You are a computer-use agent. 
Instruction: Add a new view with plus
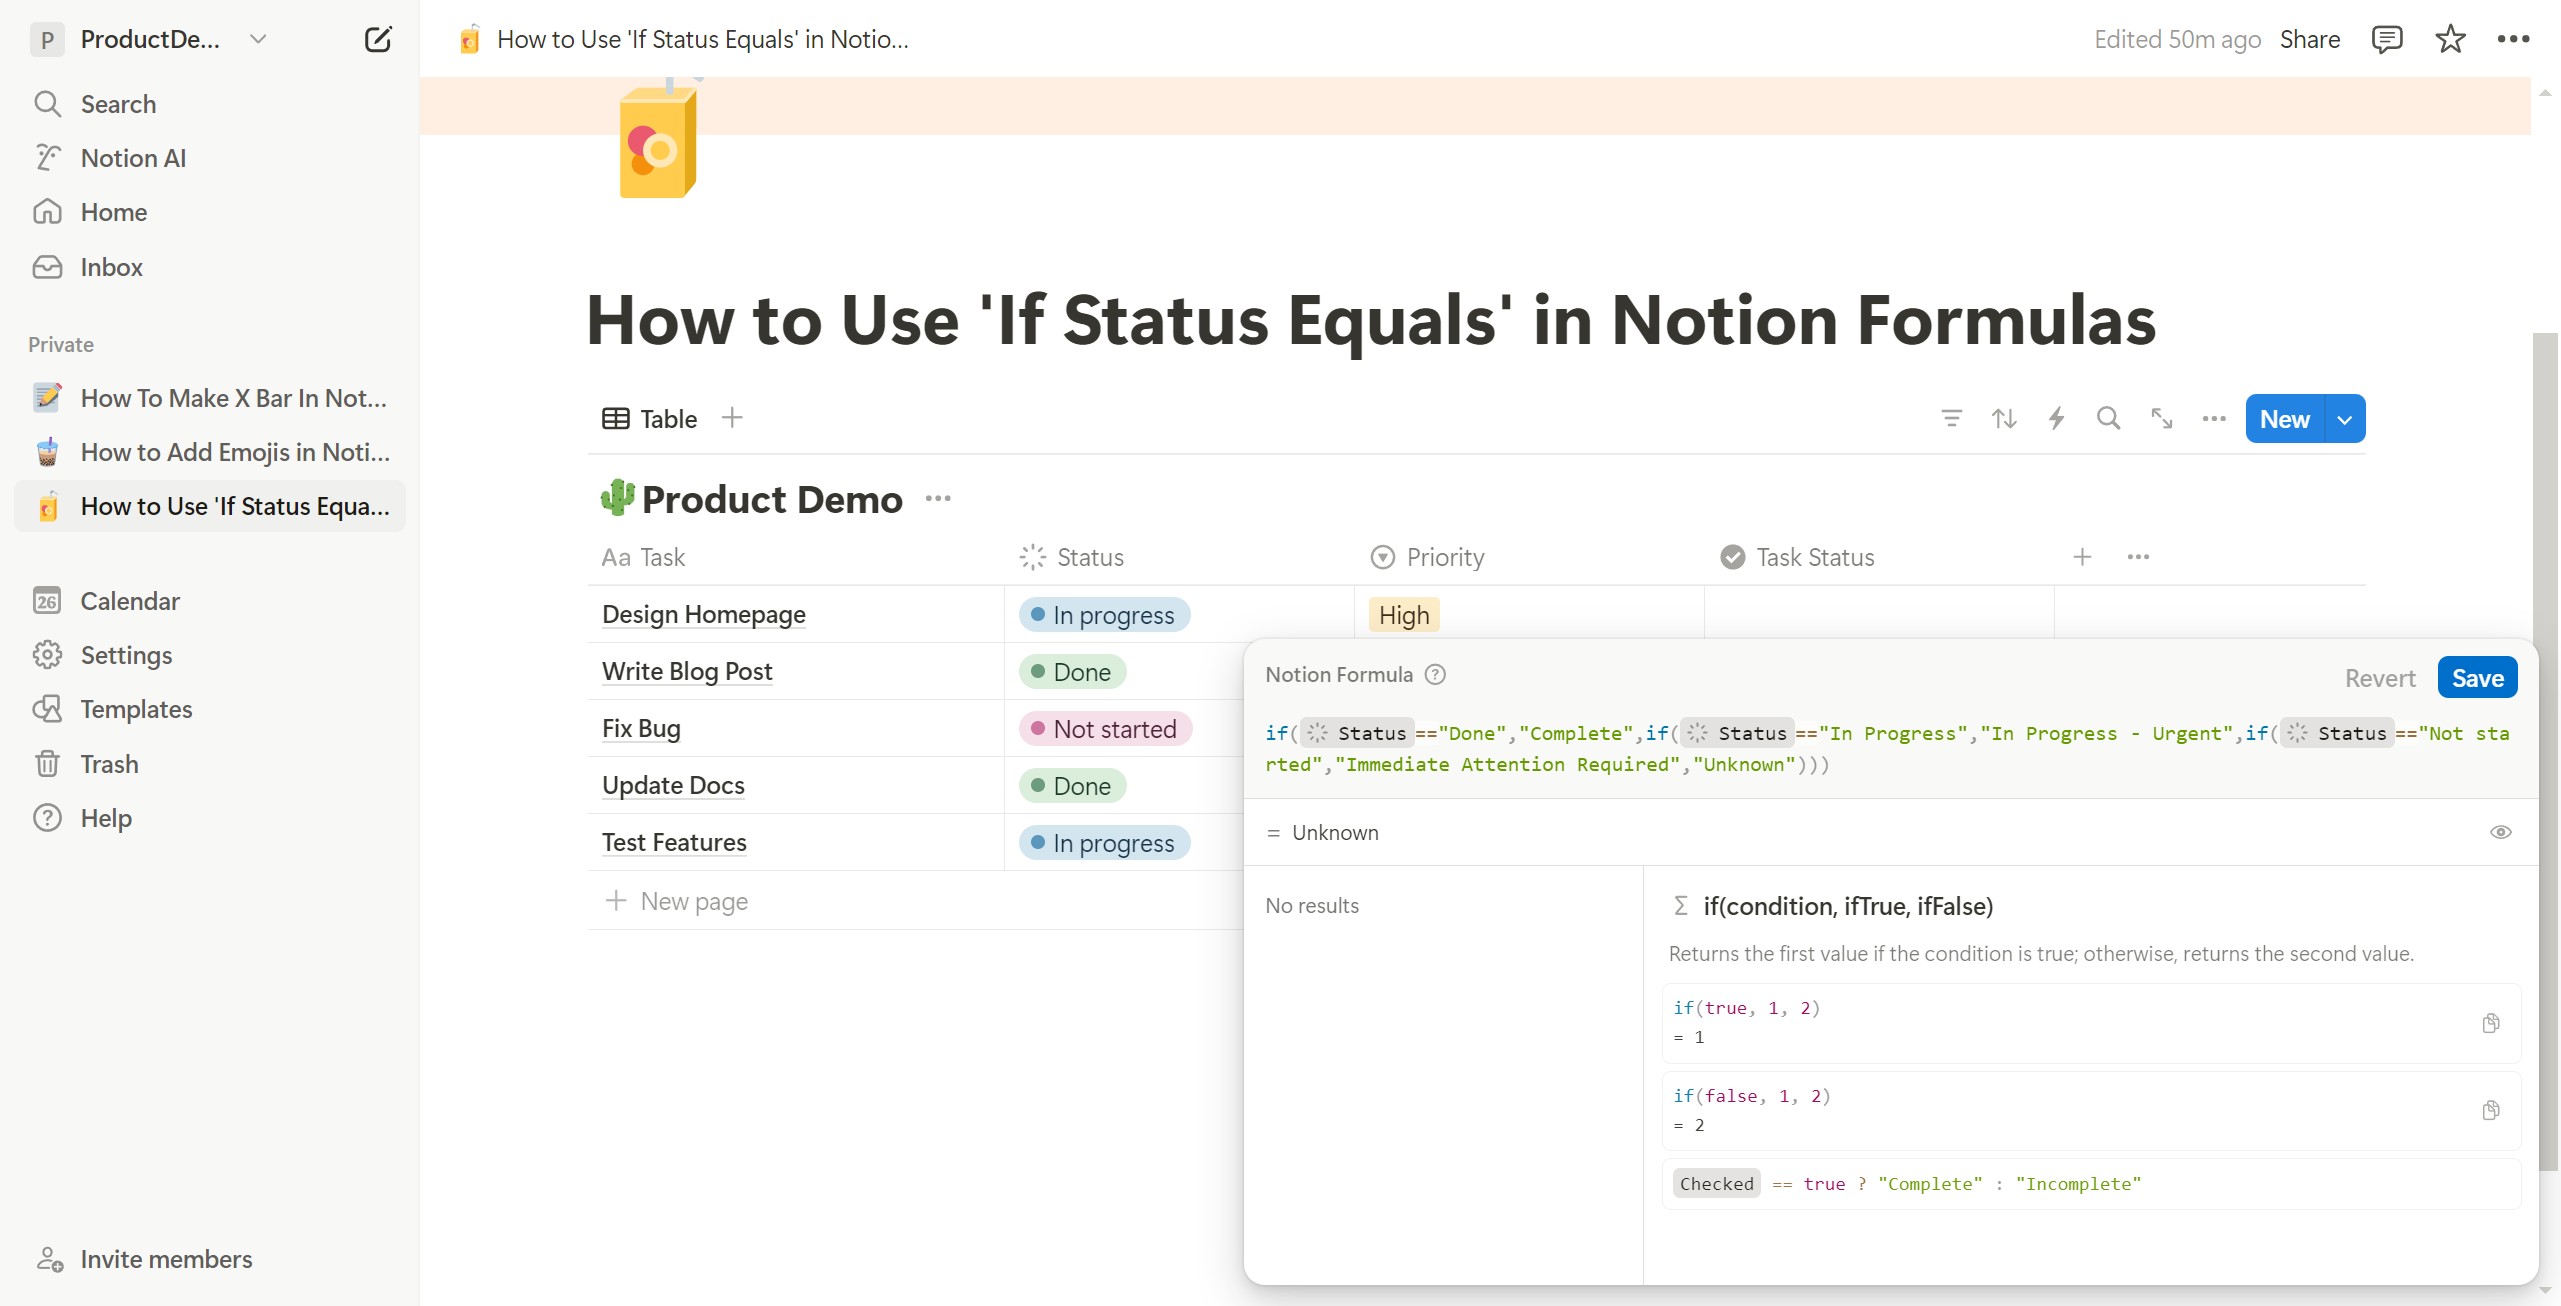(x=732, y=418)
